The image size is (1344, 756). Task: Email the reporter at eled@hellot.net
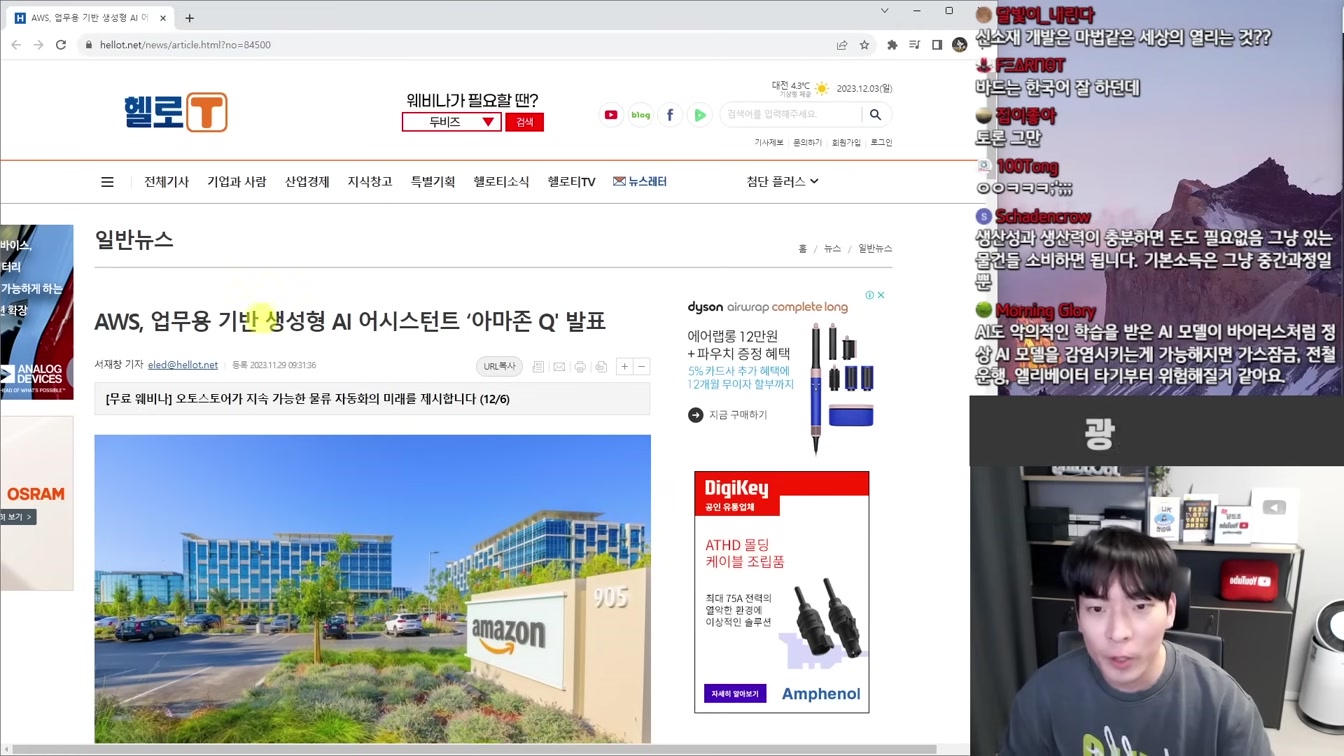(x=183, y=366)
